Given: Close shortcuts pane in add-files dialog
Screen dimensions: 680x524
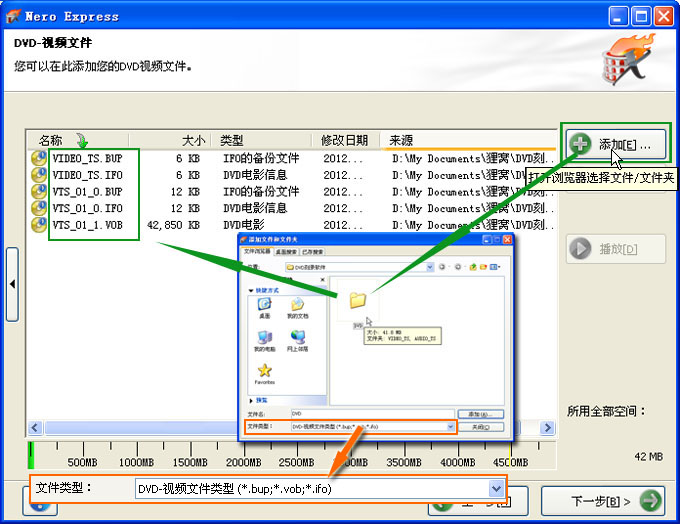Looking at the screenshot, I should click(322, 280).
